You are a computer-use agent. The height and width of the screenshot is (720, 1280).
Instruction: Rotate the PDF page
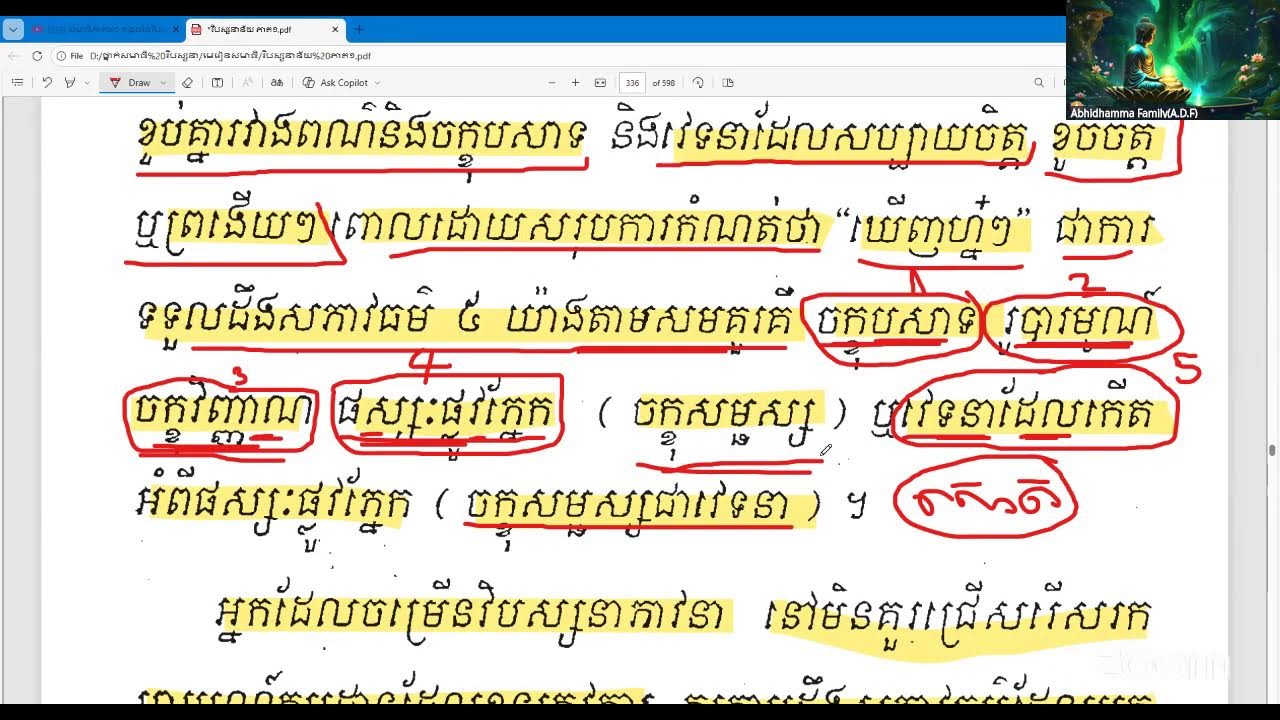click(x=698, y=83)
